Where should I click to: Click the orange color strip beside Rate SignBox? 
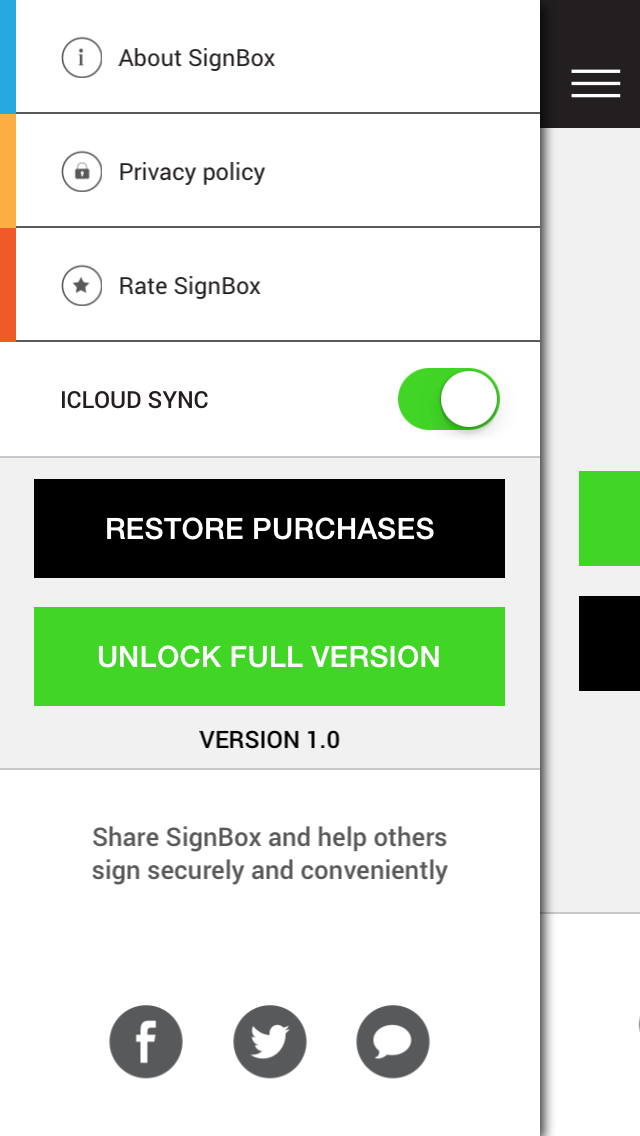(8, 285)
